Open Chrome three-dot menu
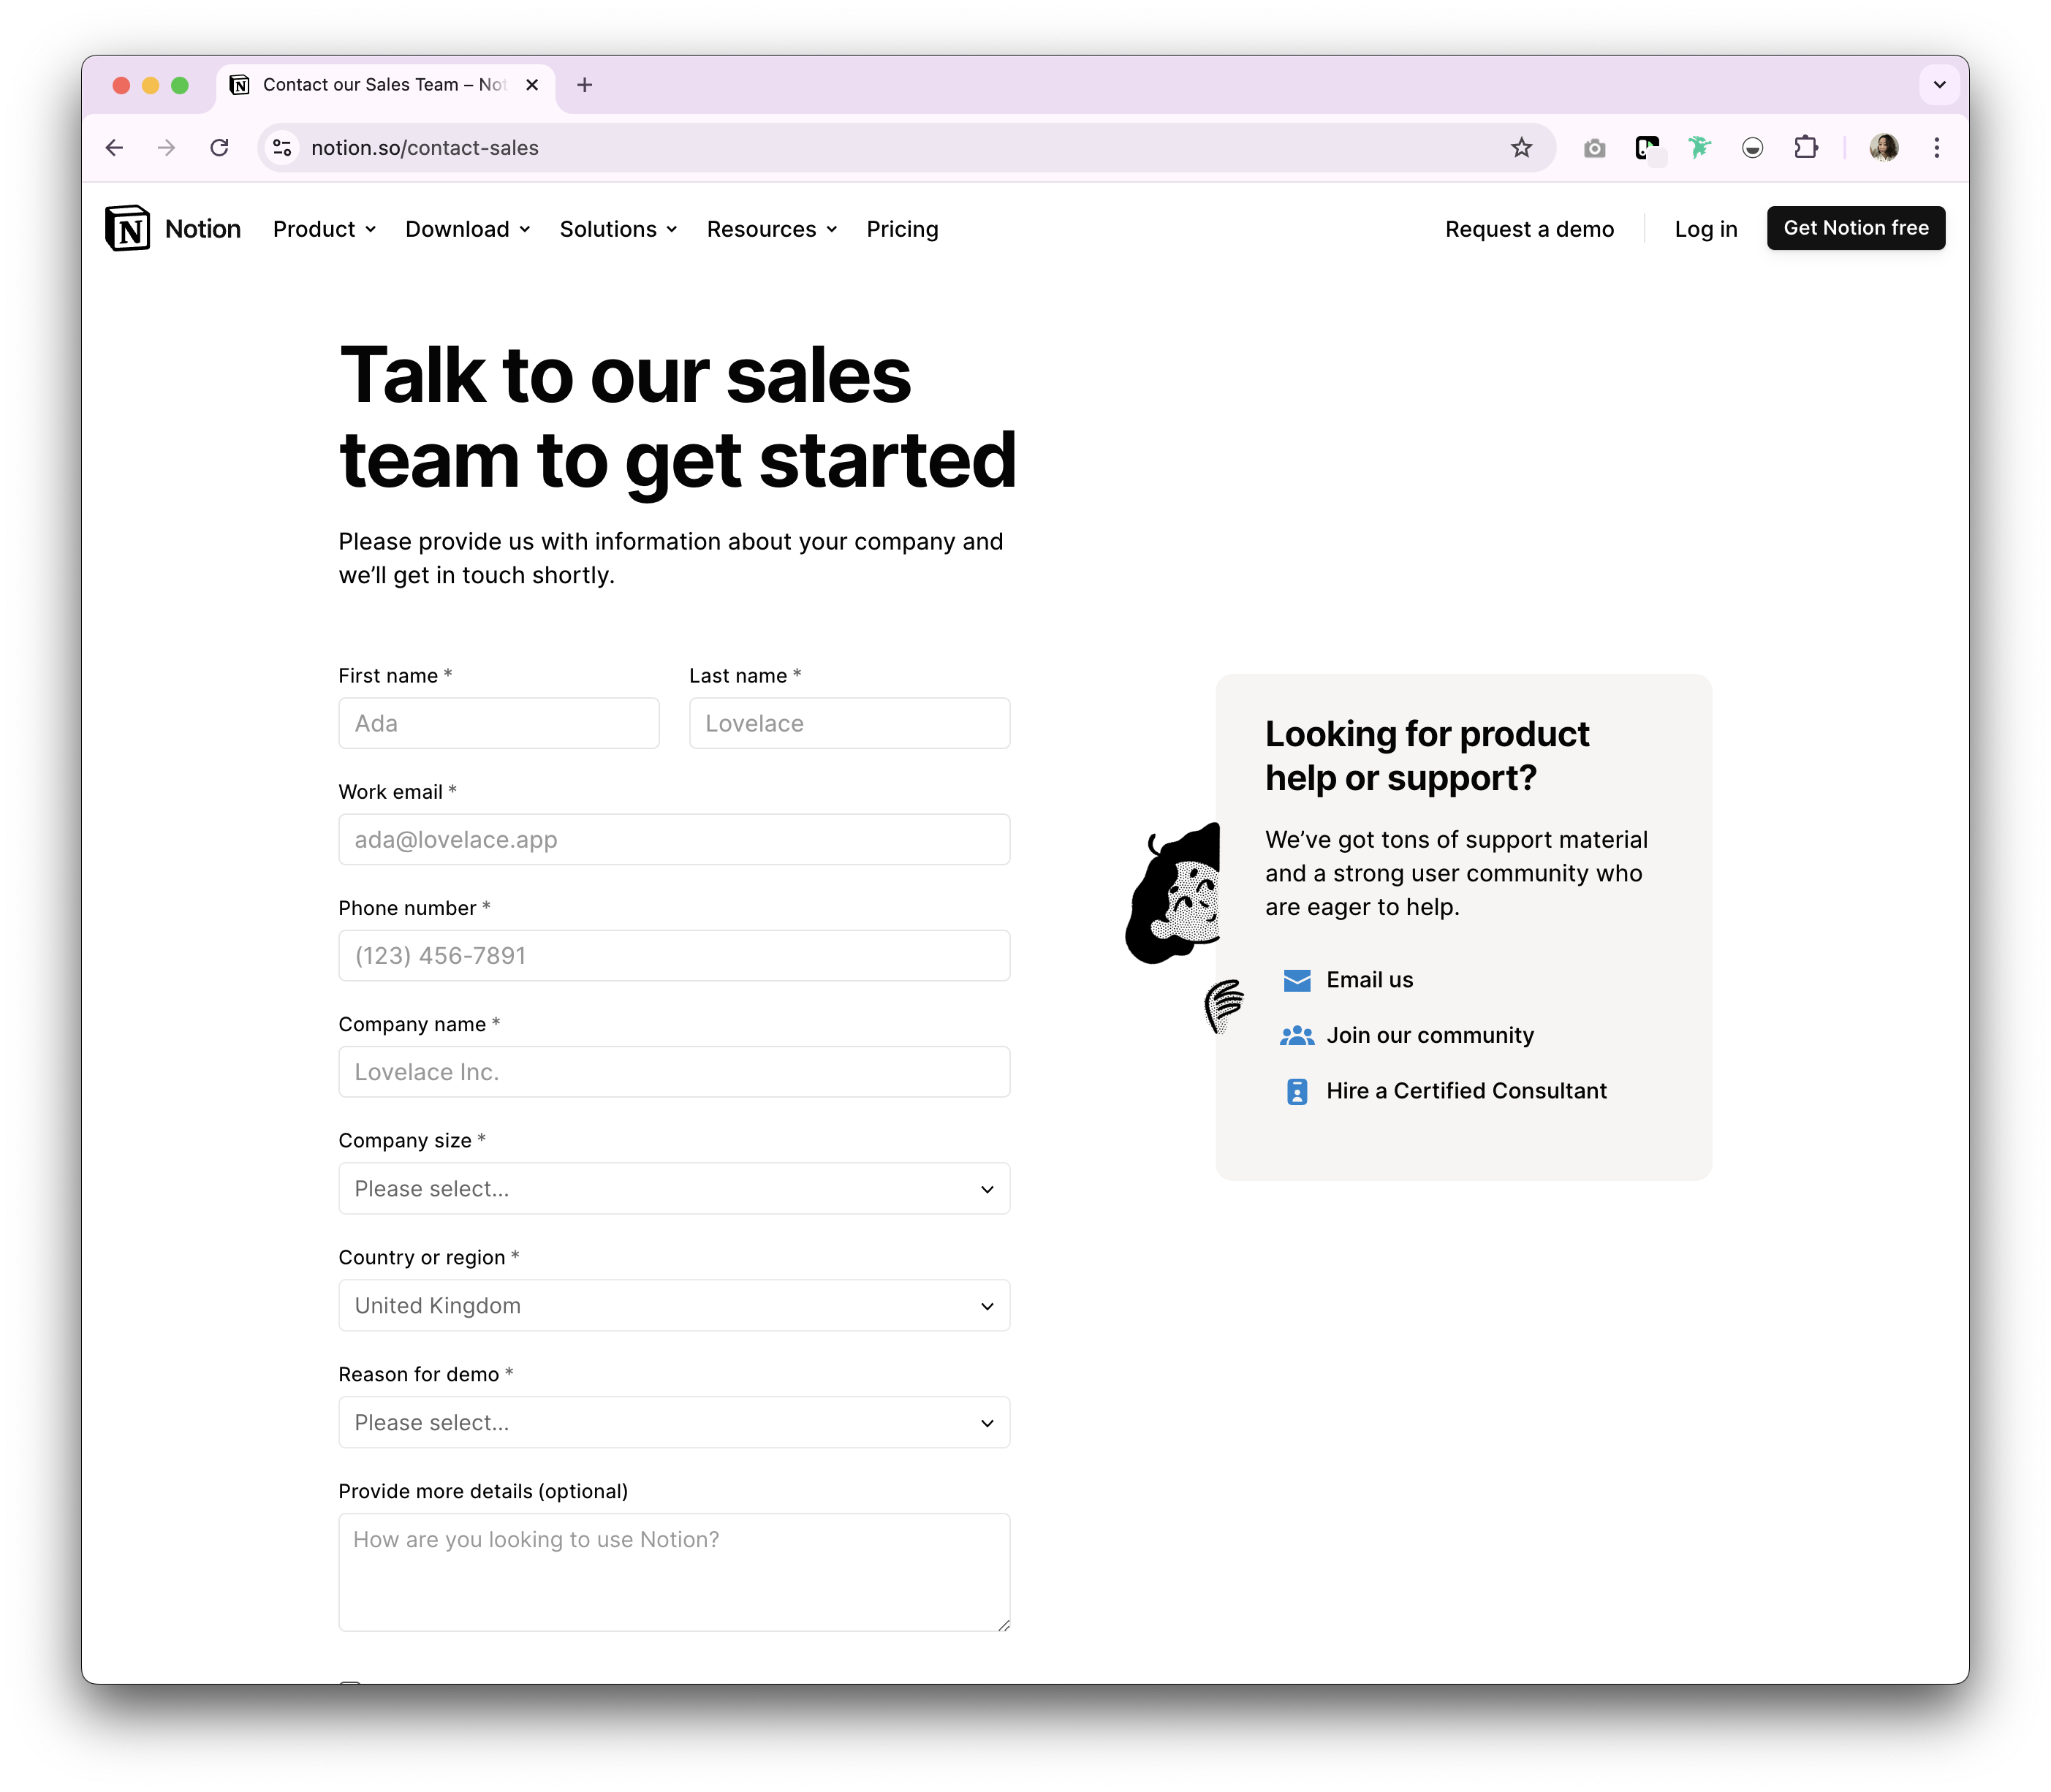 pos(1936,148)
